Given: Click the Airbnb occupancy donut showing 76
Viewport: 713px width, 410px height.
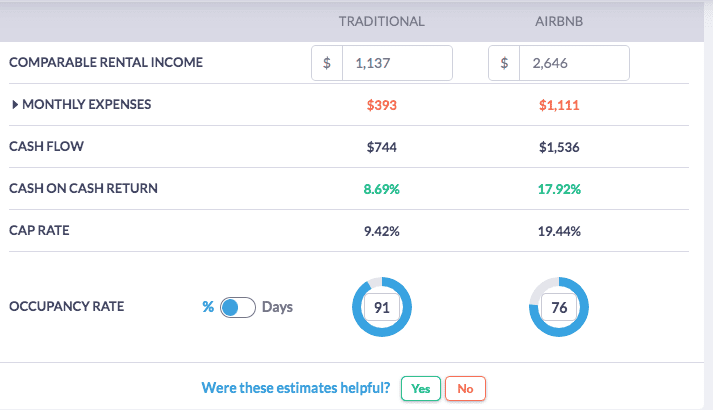Looking at the screenshot, I should [x=559, y=307].
